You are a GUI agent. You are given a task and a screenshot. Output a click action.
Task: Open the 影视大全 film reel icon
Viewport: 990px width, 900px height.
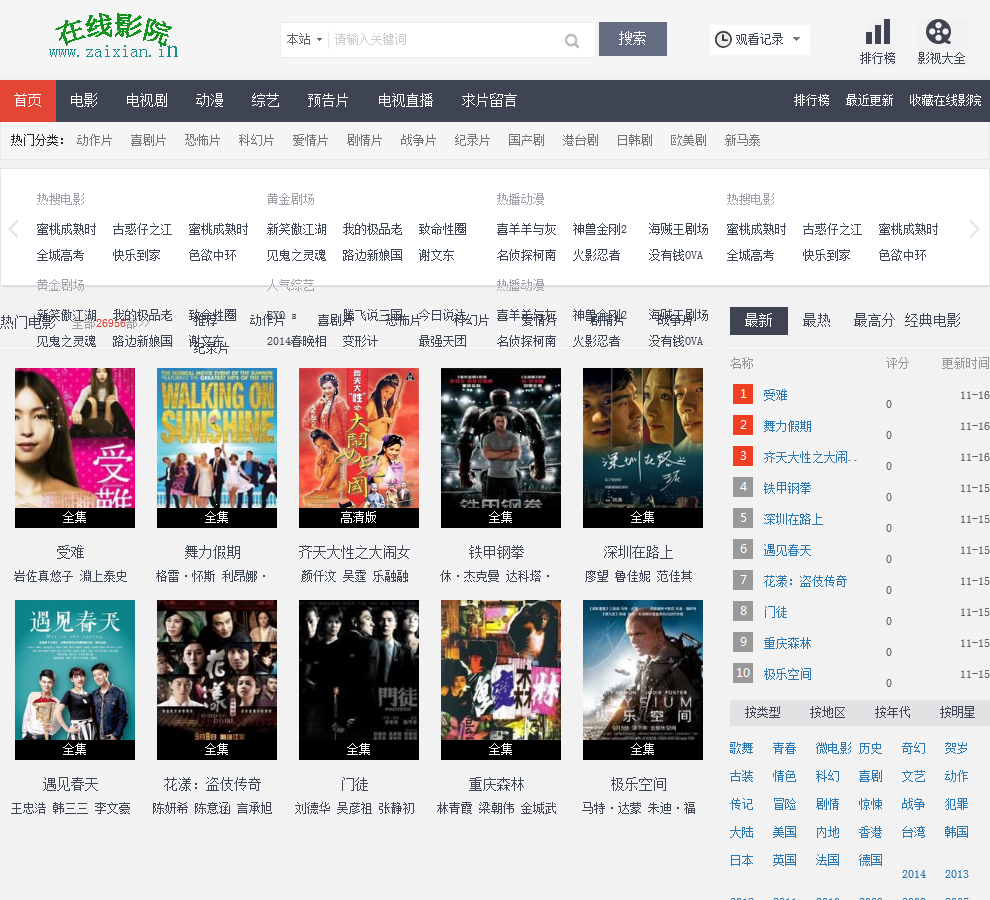[x=939, y=32]
